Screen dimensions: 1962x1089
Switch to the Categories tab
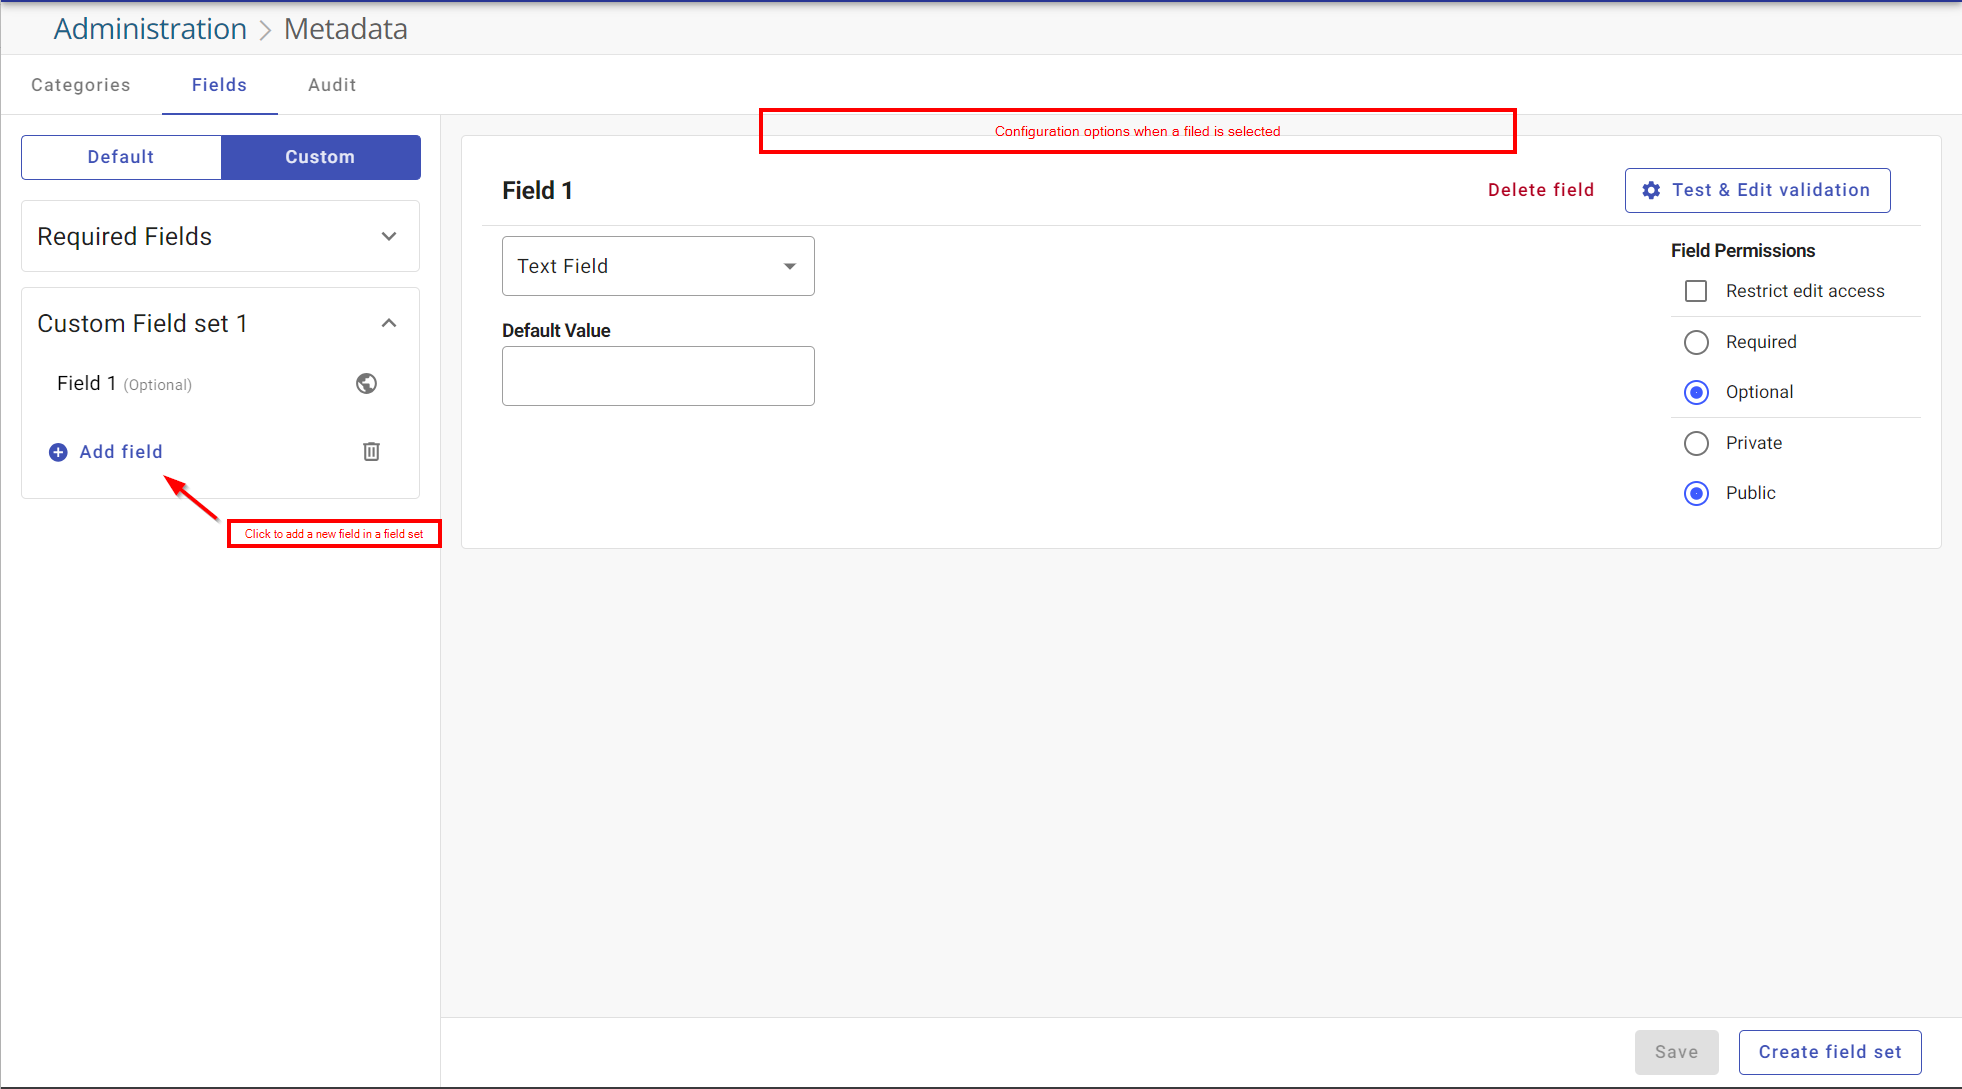point(81,85)
